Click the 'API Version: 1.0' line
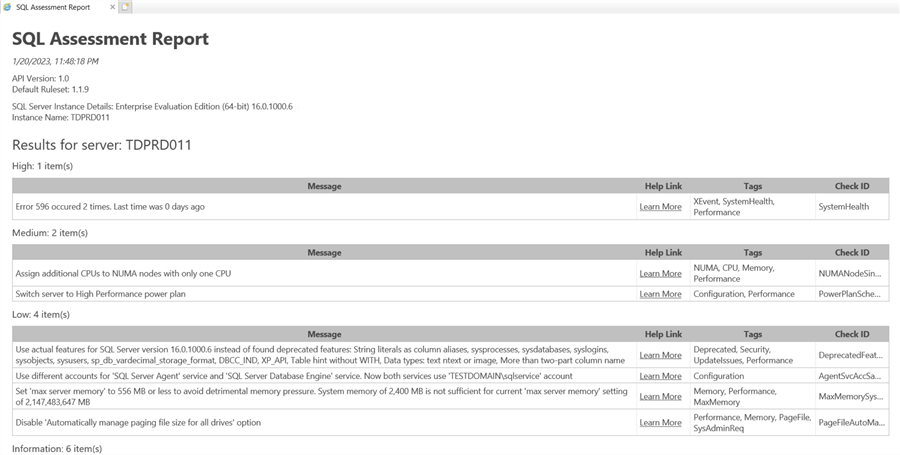The image size is (900, 455). [40, 78]
